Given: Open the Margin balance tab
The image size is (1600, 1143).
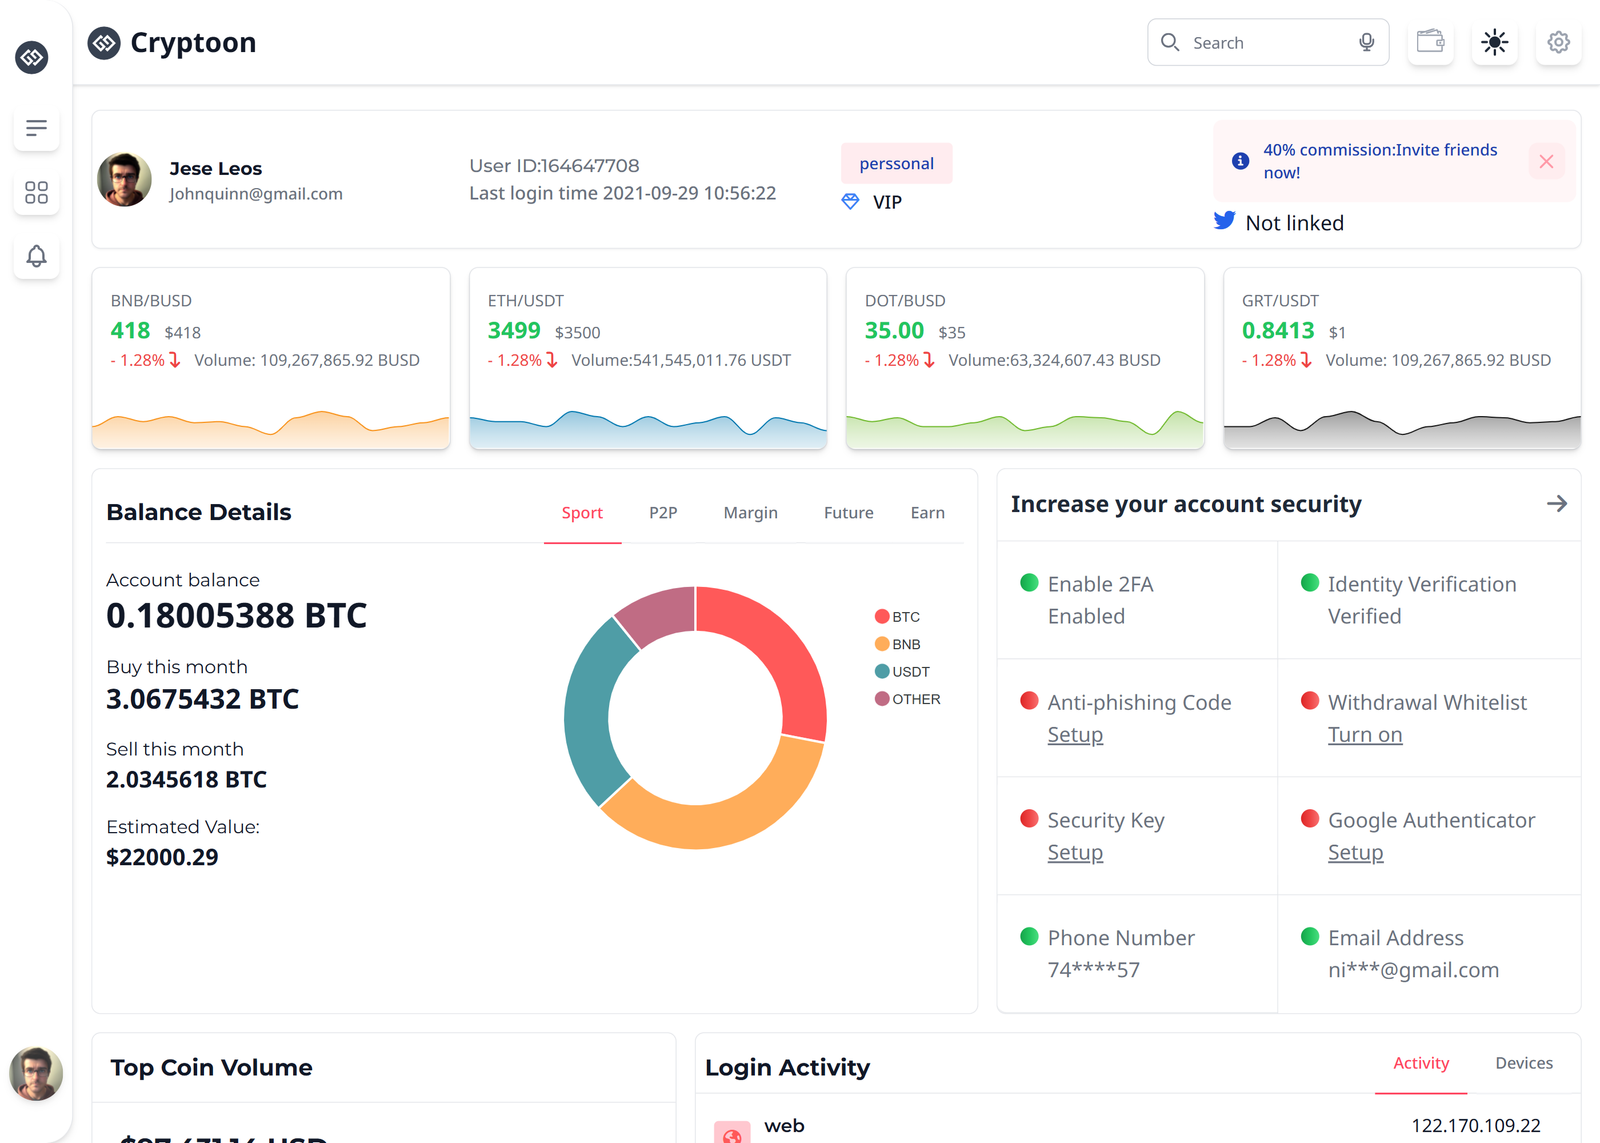Looking at the screenshot, I should 750,513.
